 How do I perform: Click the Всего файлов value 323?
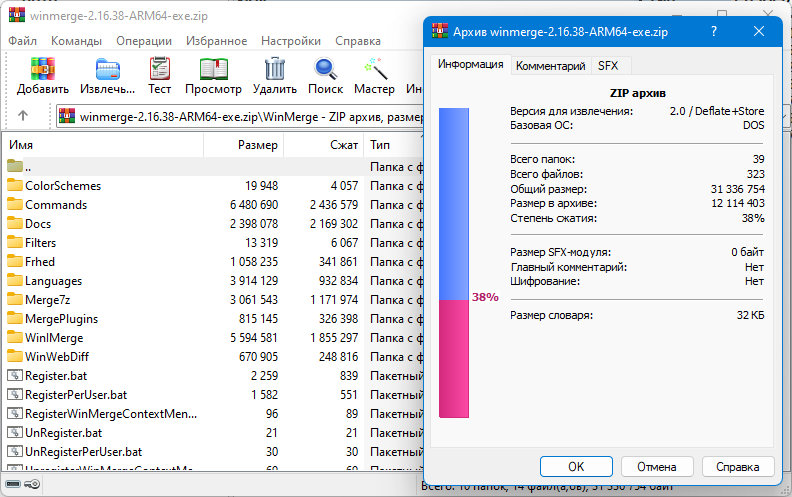click(x=756, y=174)
